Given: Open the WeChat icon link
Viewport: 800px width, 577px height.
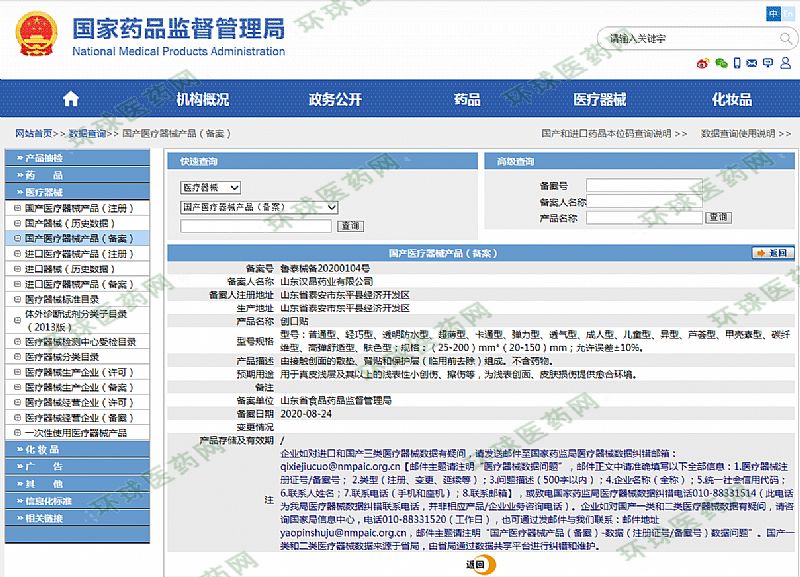Looking at the screenshot, I should 720,63.
